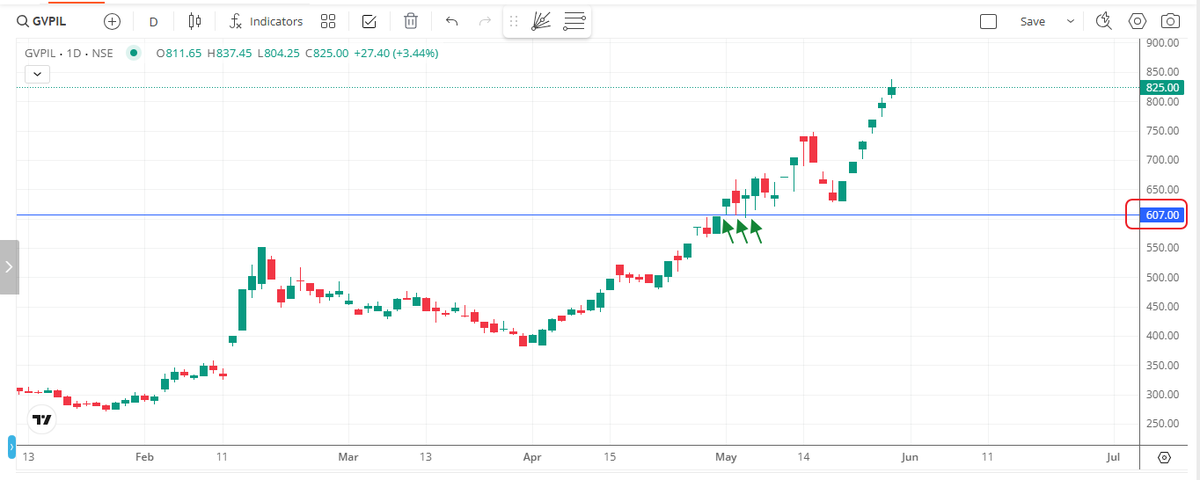This screenshot has width=1200, height=480.
Task: Open the Indicators dialog
Action: click(x=265, y=21)
